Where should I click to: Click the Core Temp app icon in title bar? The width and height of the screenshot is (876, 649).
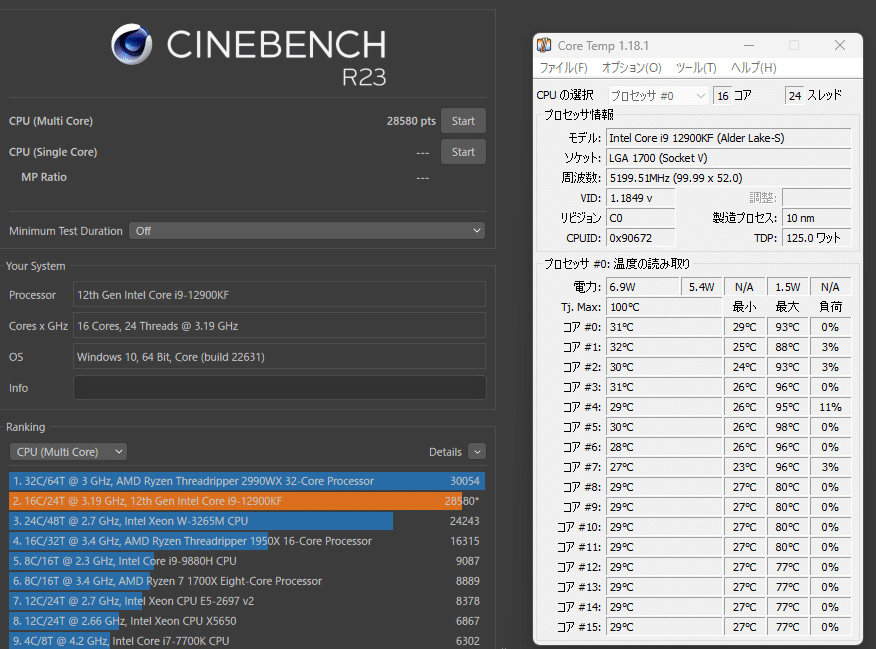pyautogui.click(x=544, y=45)
